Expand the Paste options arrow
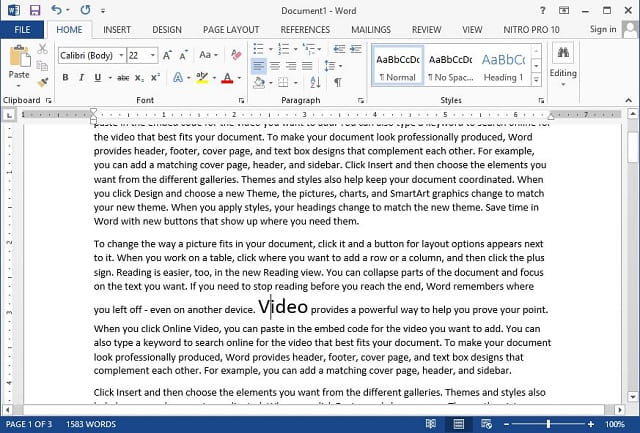Viewport: 640px width, 433px height. pos(19,86)
